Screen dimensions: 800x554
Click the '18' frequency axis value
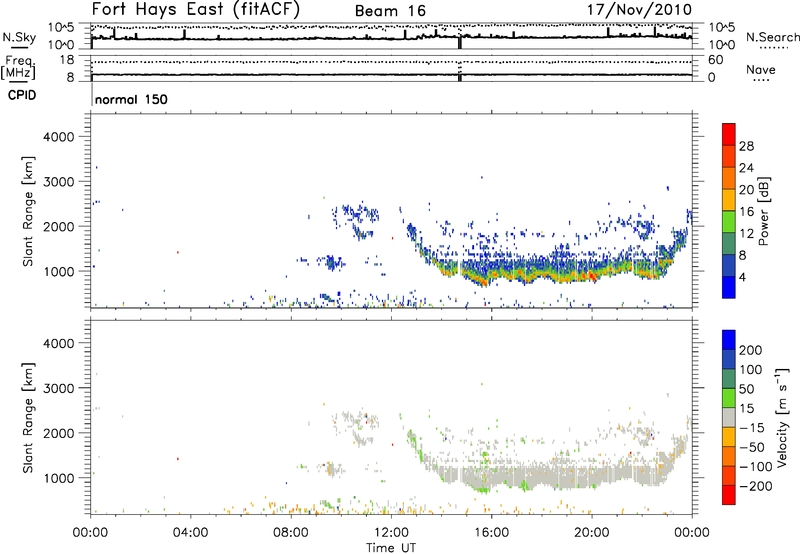coord(68,60)
